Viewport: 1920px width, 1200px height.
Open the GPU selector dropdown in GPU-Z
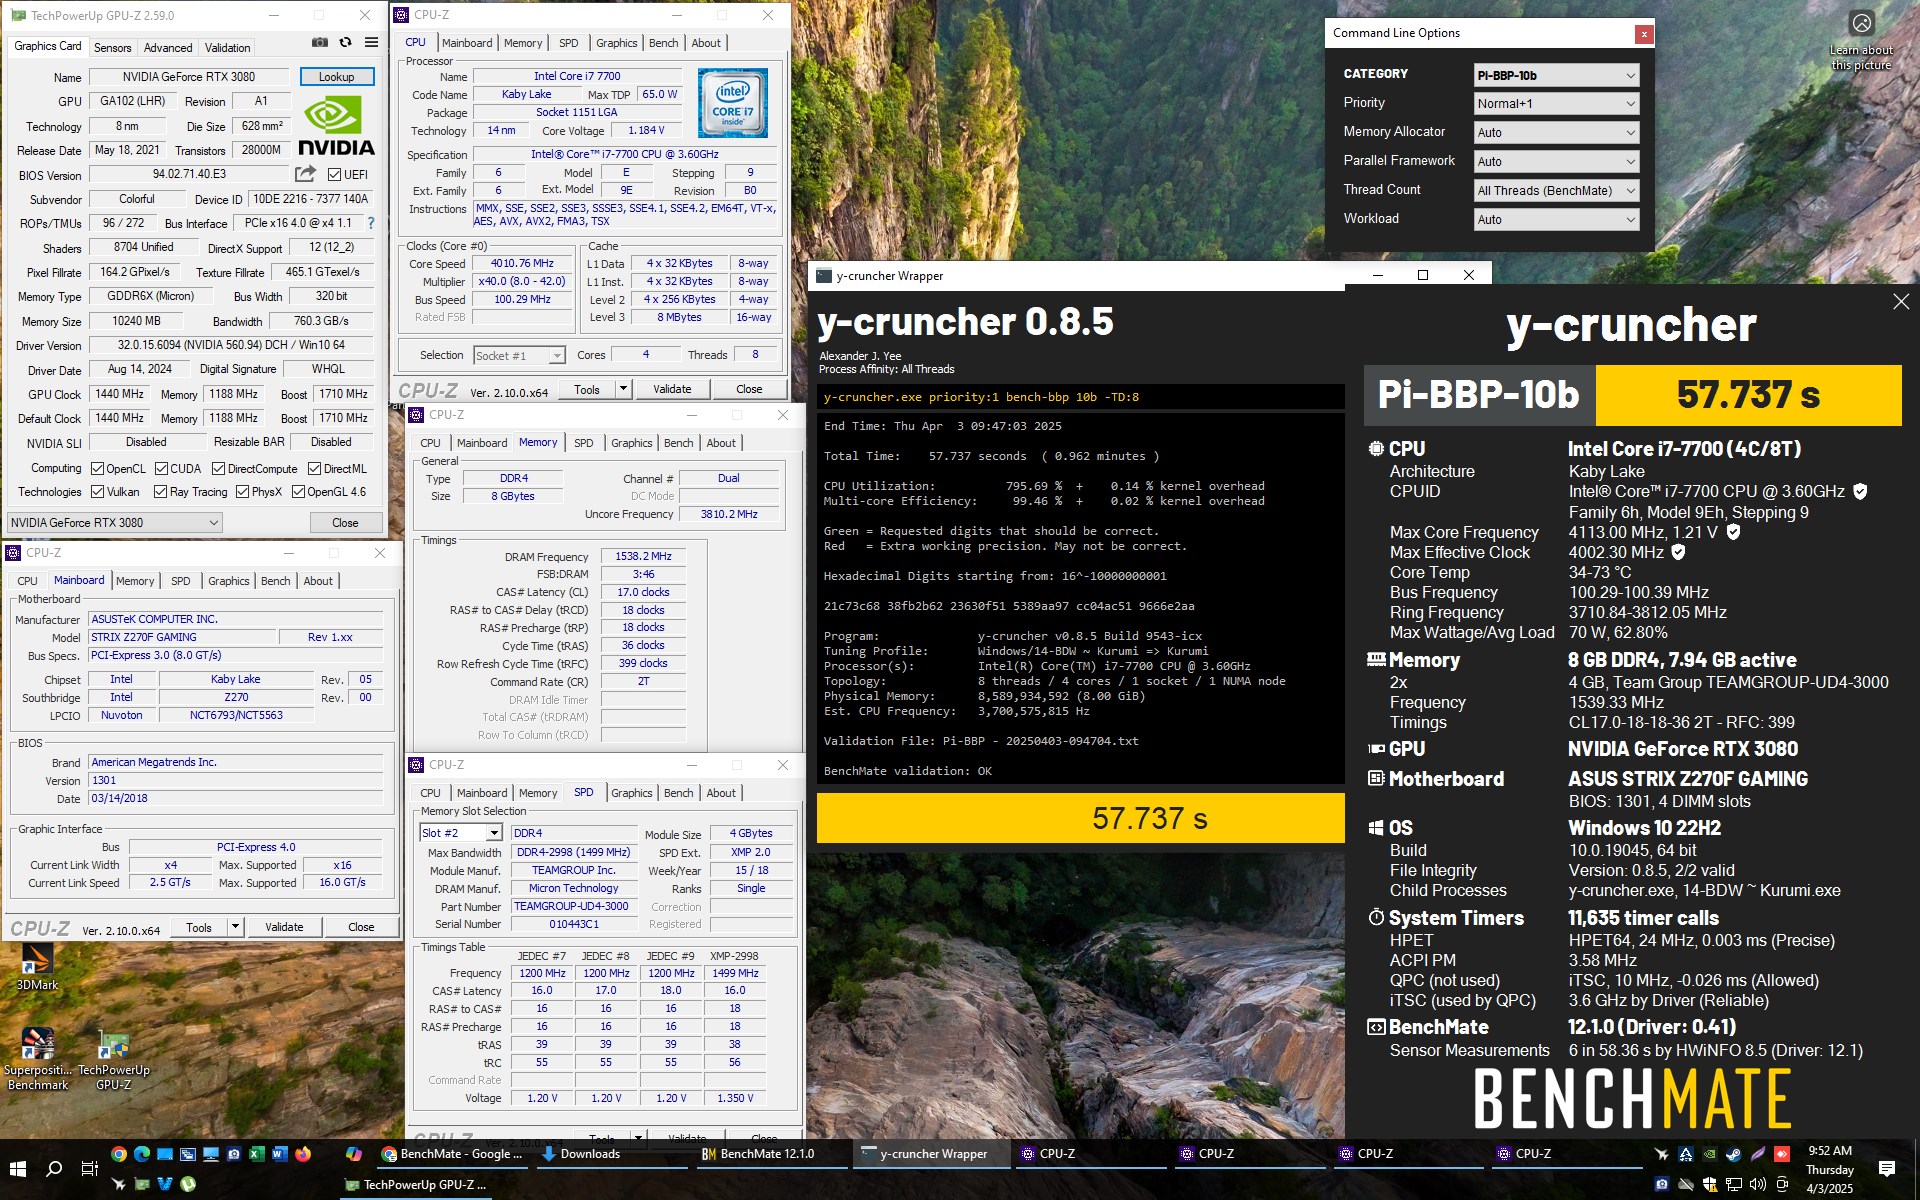[114, 523]
